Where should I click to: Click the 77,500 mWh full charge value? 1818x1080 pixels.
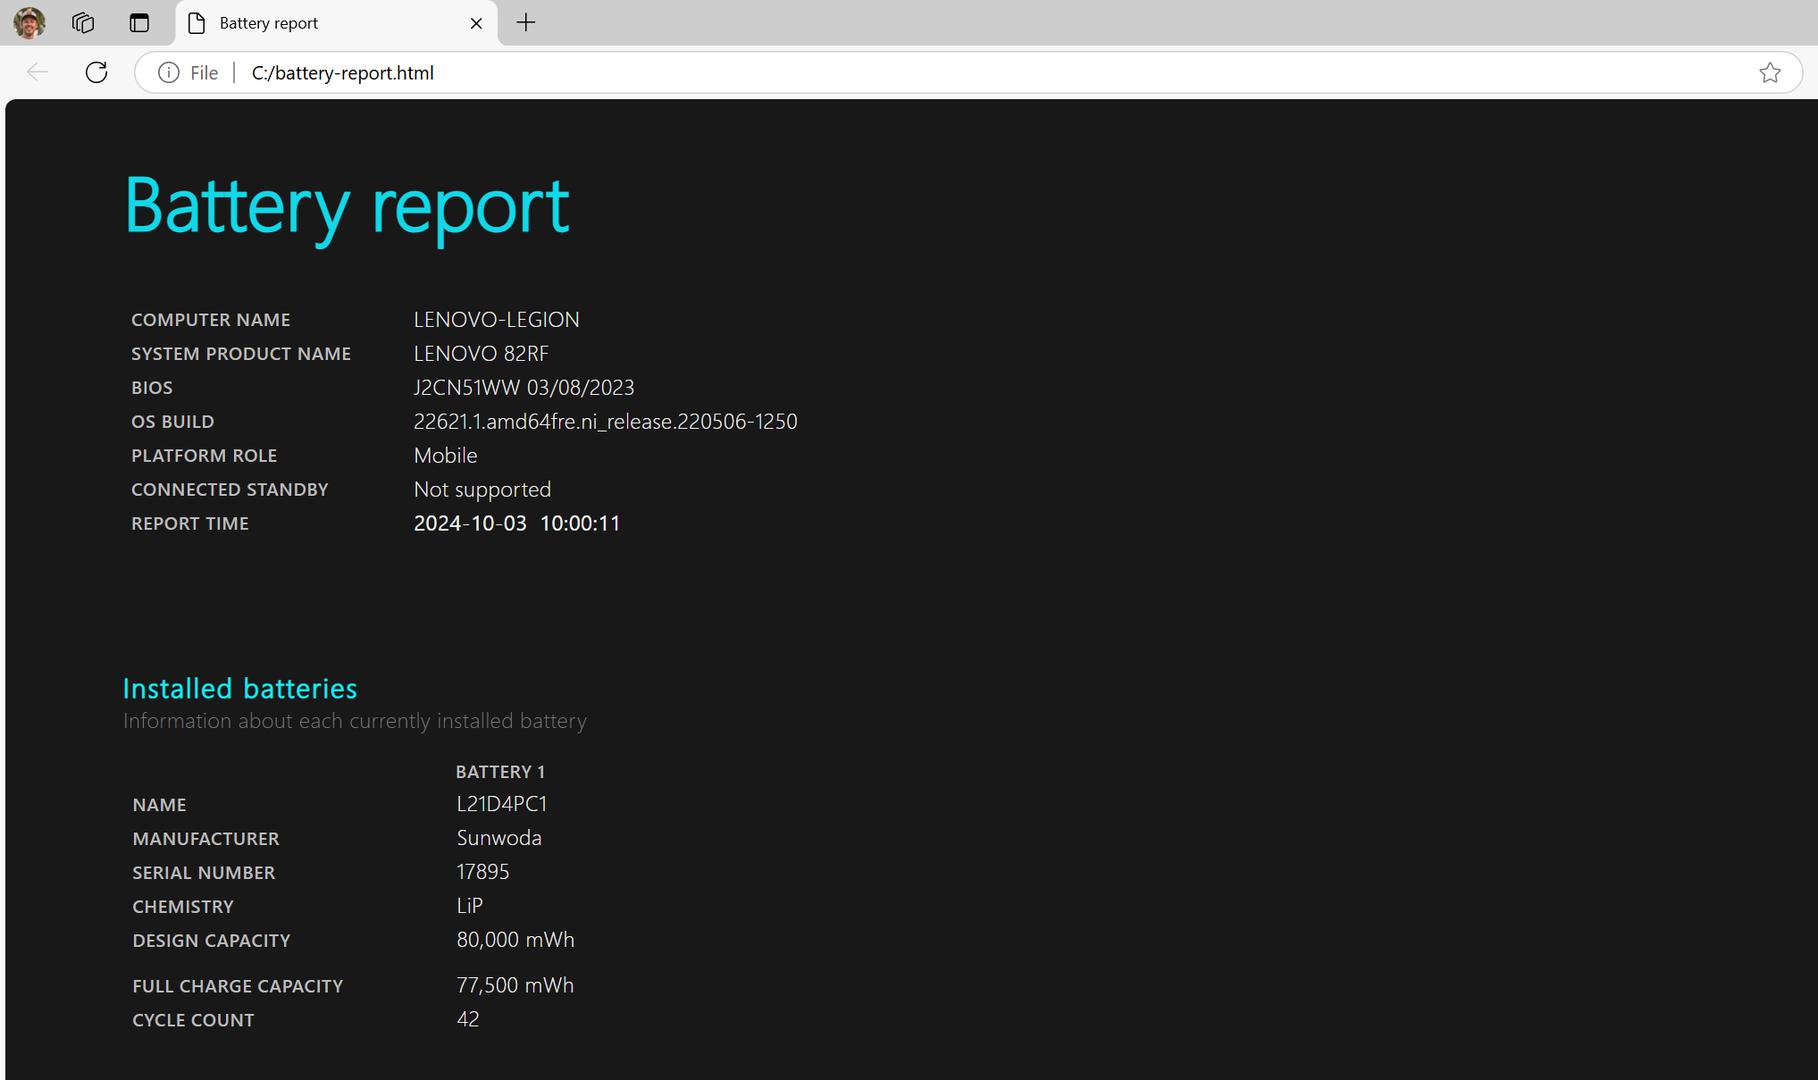coord(515,986)
